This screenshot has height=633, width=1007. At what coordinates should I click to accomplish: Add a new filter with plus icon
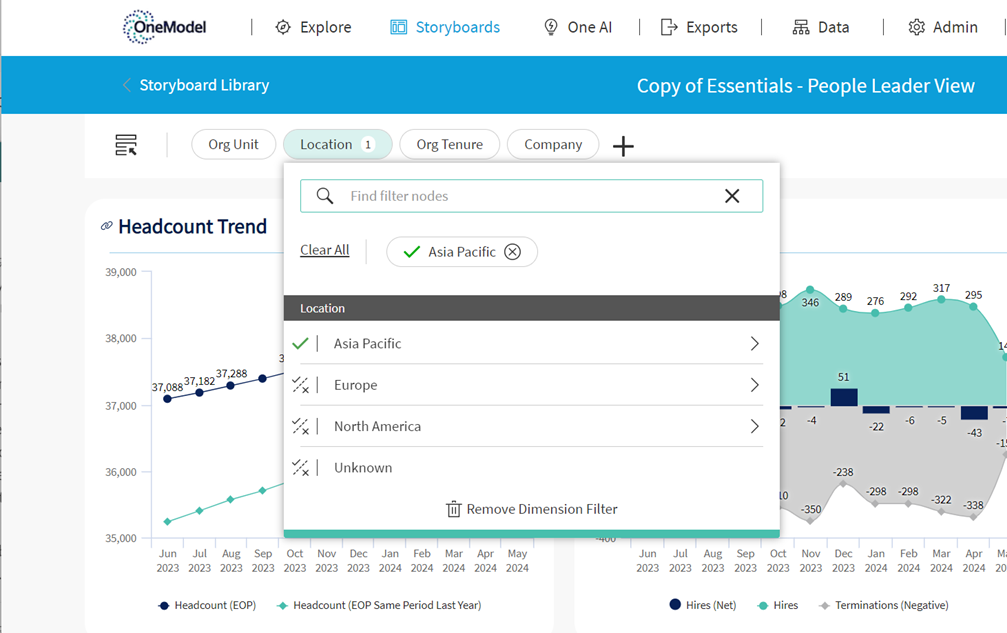pyautogui.click(x=623, y=146)
